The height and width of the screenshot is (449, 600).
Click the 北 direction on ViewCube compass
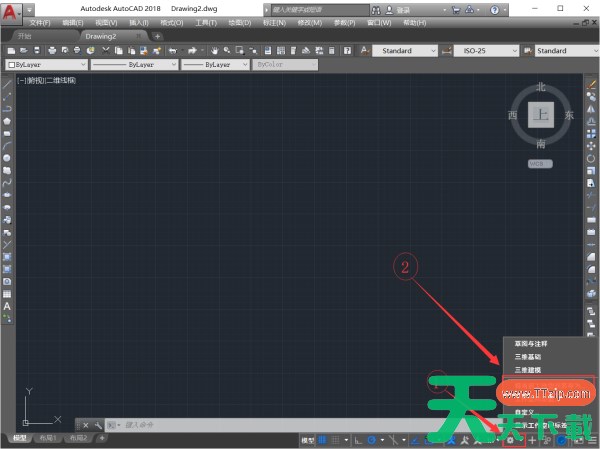click(x=540, y=87)
